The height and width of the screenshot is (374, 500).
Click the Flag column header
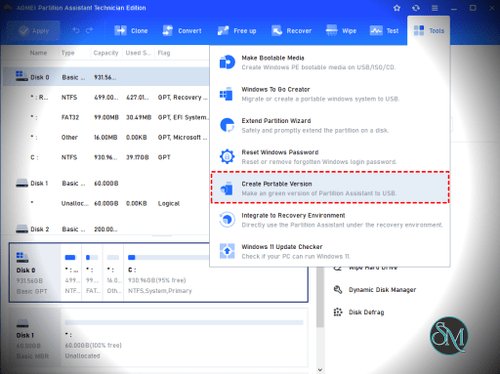164,53
